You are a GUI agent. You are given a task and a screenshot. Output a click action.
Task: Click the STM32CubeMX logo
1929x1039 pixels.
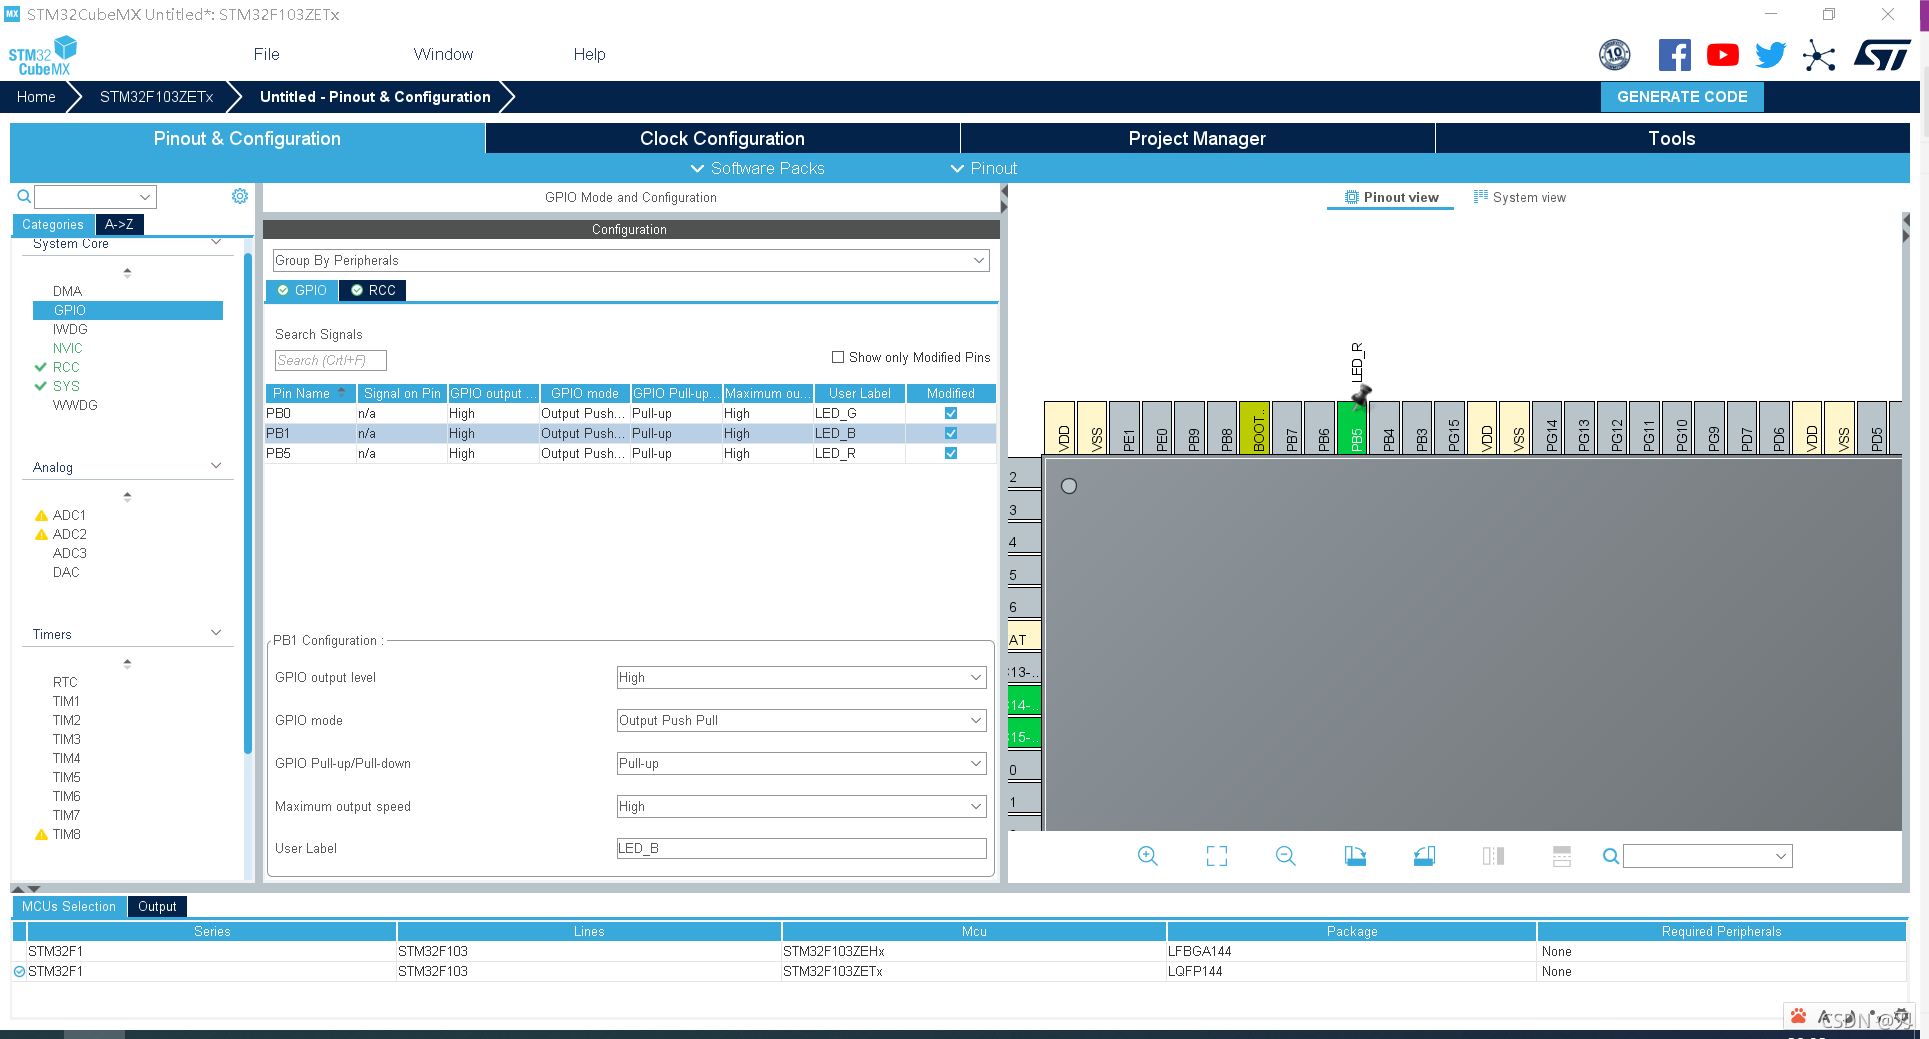pyautogui.click(x=43, y=56)
